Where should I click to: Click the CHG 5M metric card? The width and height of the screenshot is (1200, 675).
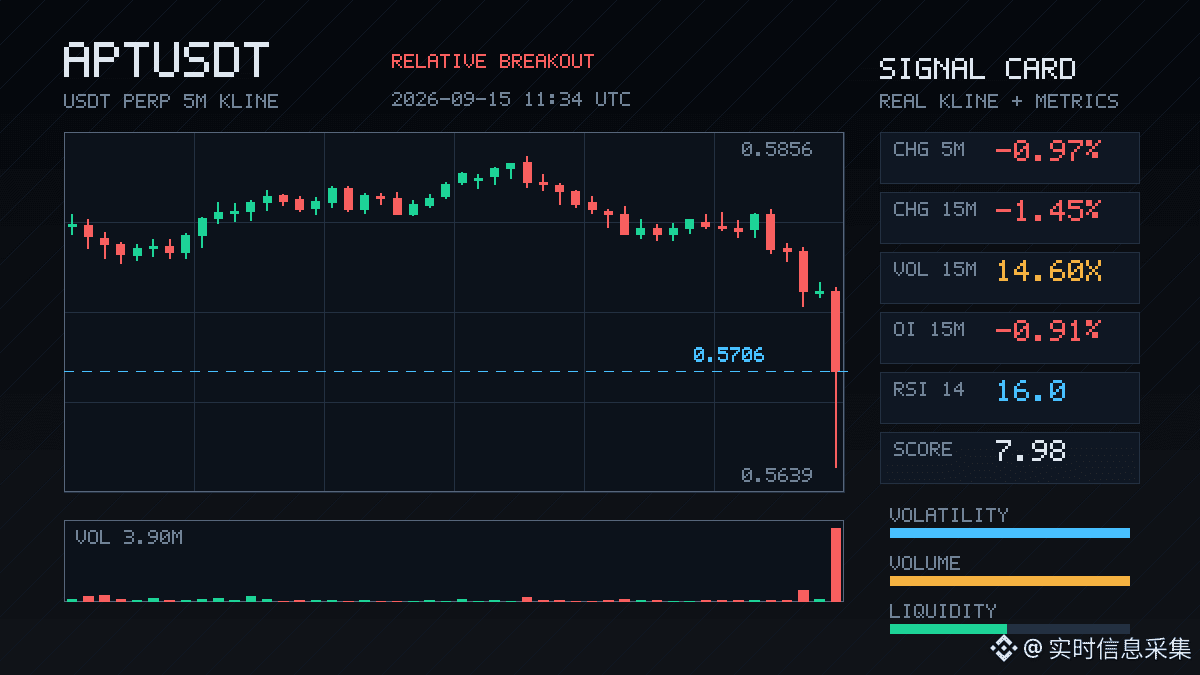[x=1009, y=158]
